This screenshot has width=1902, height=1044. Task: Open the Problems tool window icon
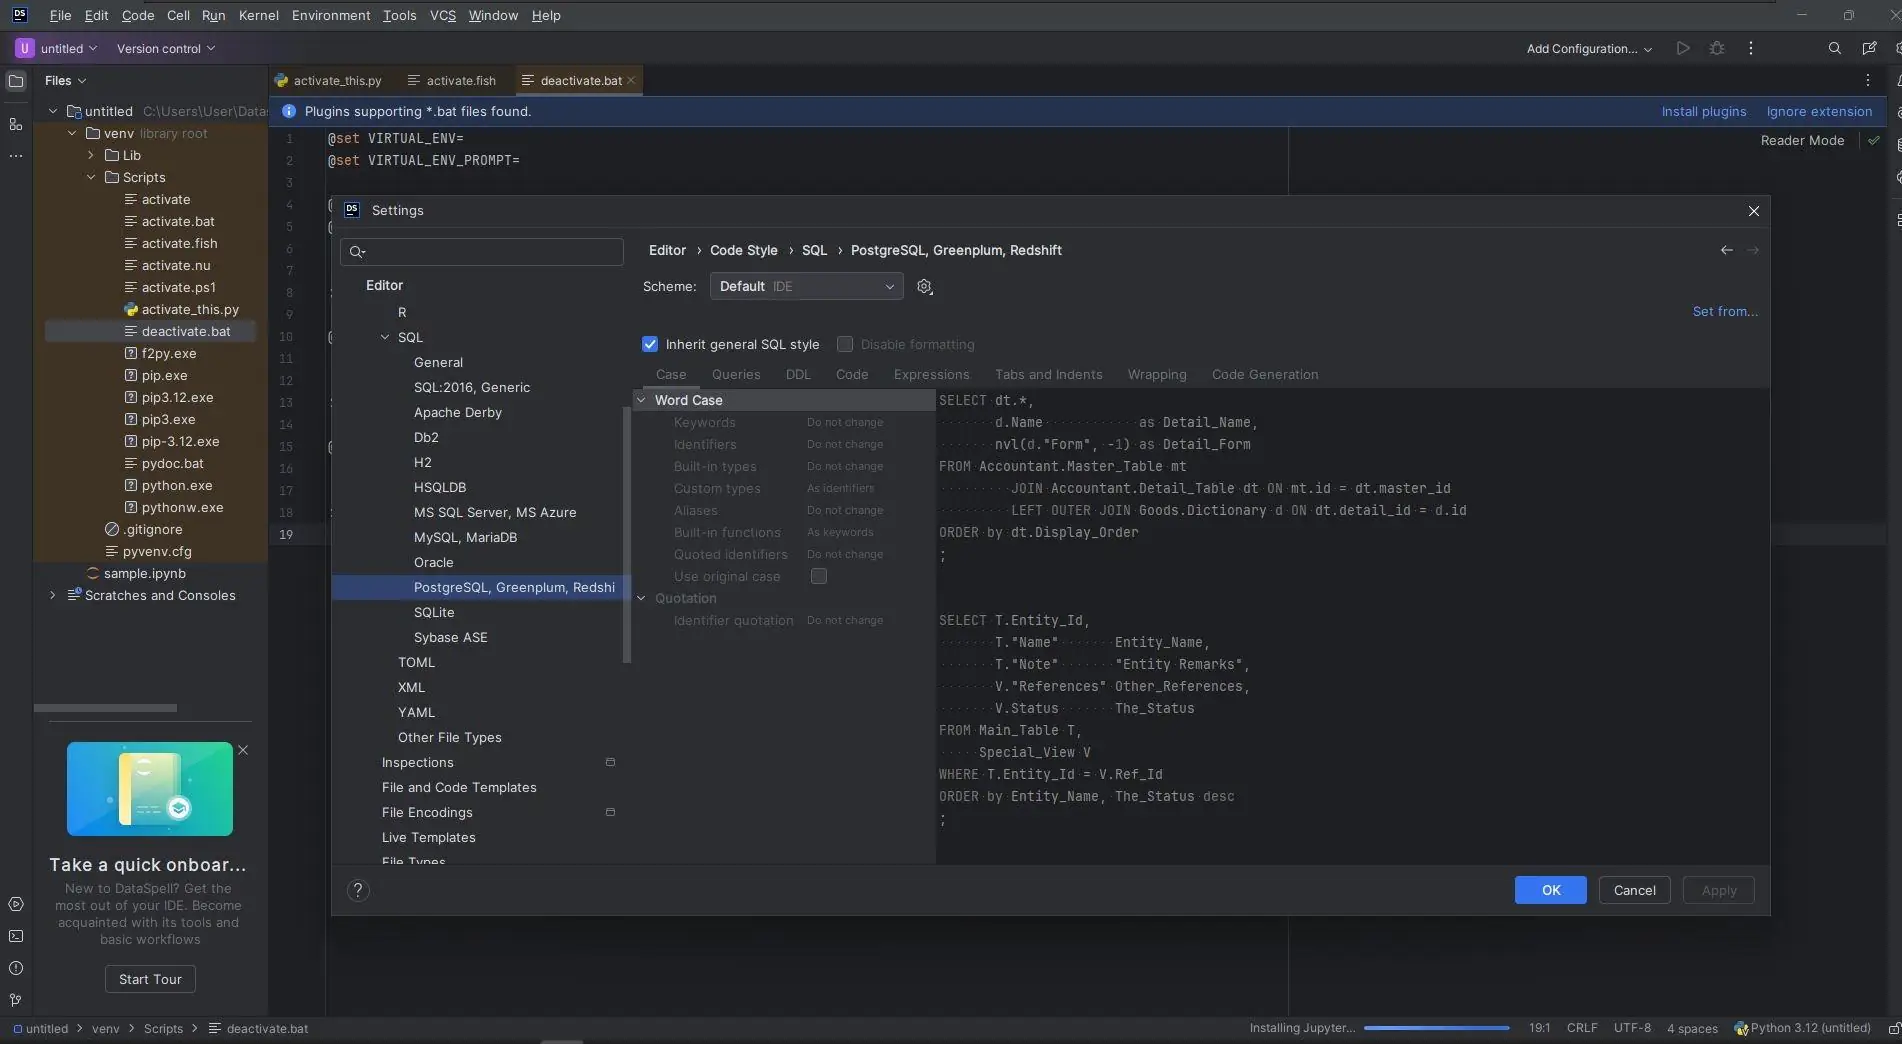tap(16, 968)
